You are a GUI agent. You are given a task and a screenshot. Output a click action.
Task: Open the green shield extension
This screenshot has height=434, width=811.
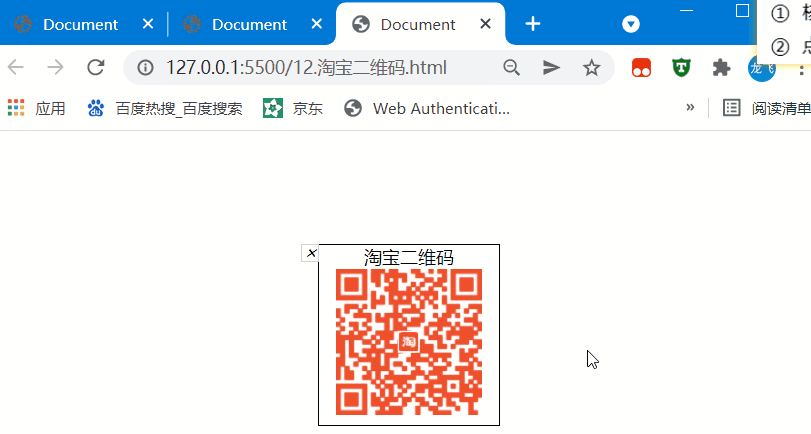click(x=681, y=68)
